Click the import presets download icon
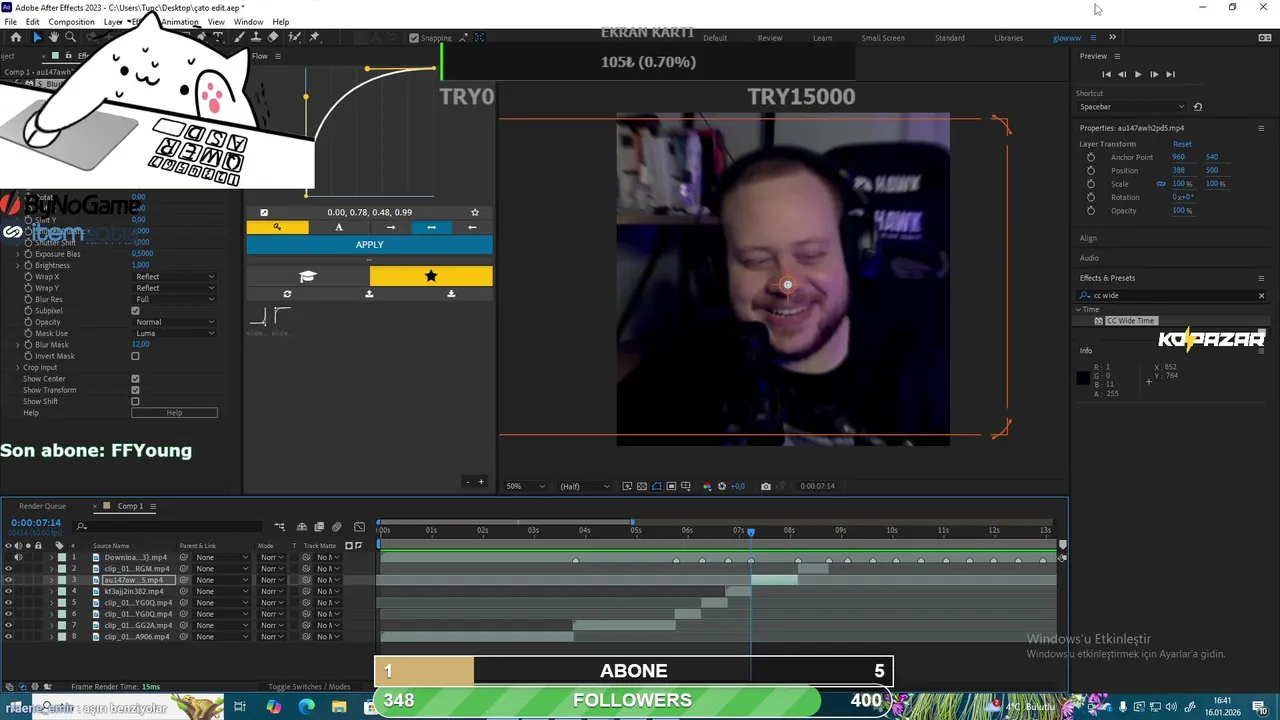This screenshot has height=720, width=1280. click(x=451, y=294)
